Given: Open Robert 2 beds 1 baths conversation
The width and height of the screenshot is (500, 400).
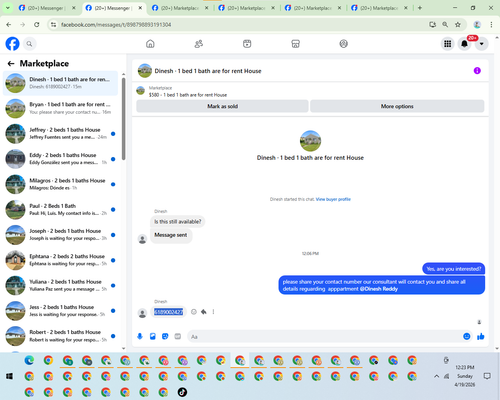Looking at the screenshot, I should tap(60, 336).
